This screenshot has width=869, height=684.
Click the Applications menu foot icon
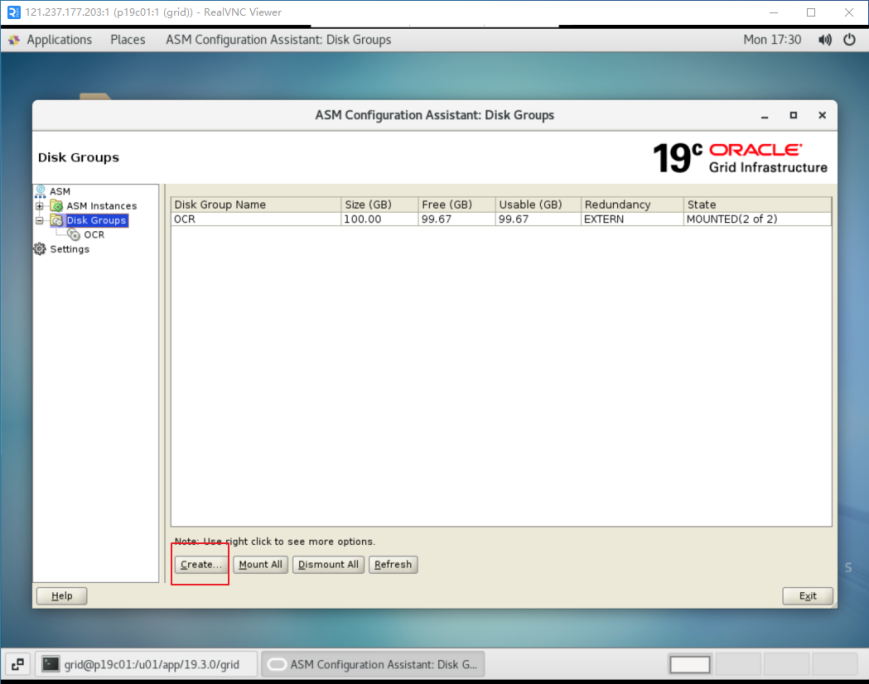(14, 40)
